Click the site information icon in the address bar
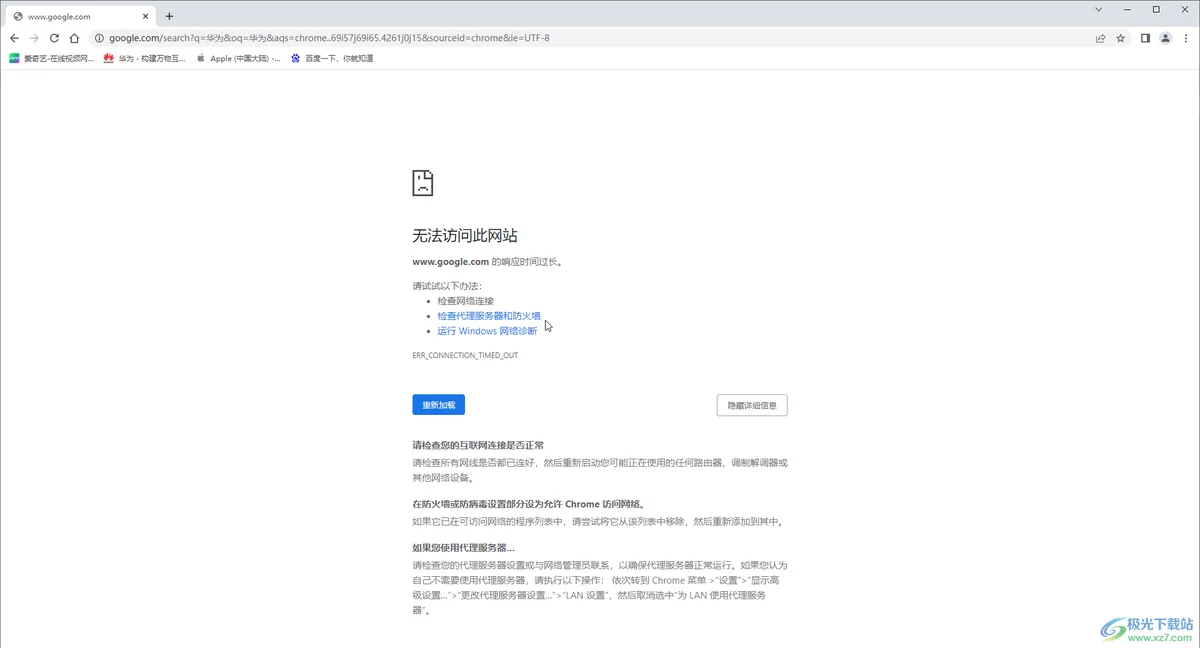The height and width of the screenshot is (648, 1200). tap(98, 38)
